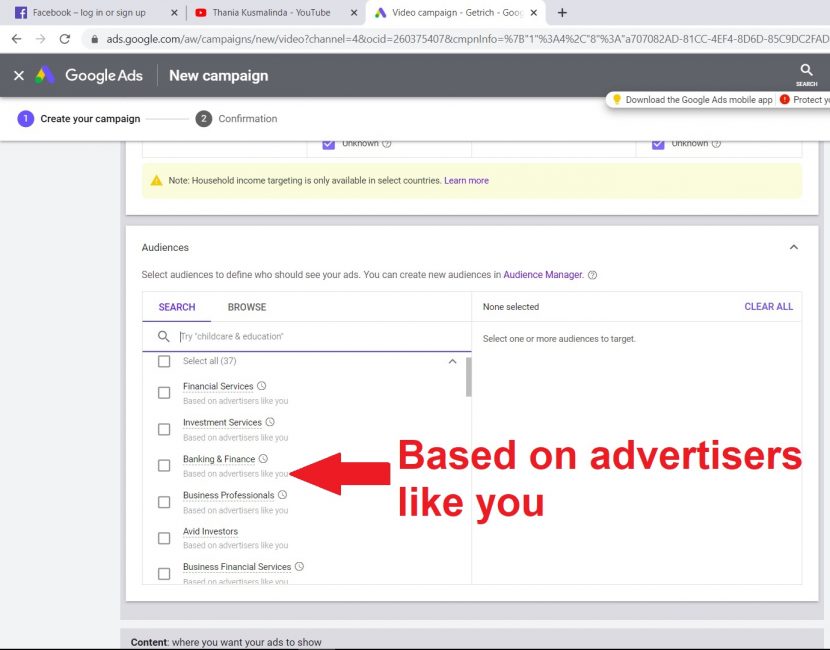Collapse the Audiences section chevron
This screenshot has width=830, height=650.
pyautogui.click(x=794, y=246)
